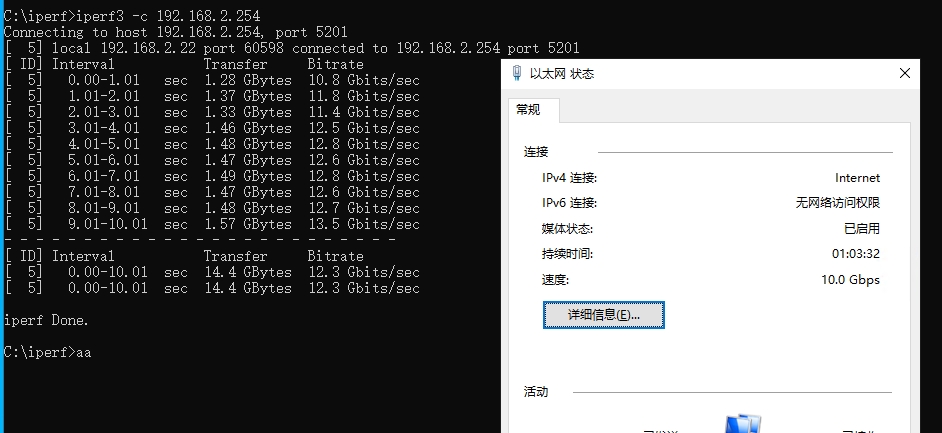This screenshot has width=942, height=433.
Task: Click the IPv6 value 无网络访问权限
Action: click(837, 203)
